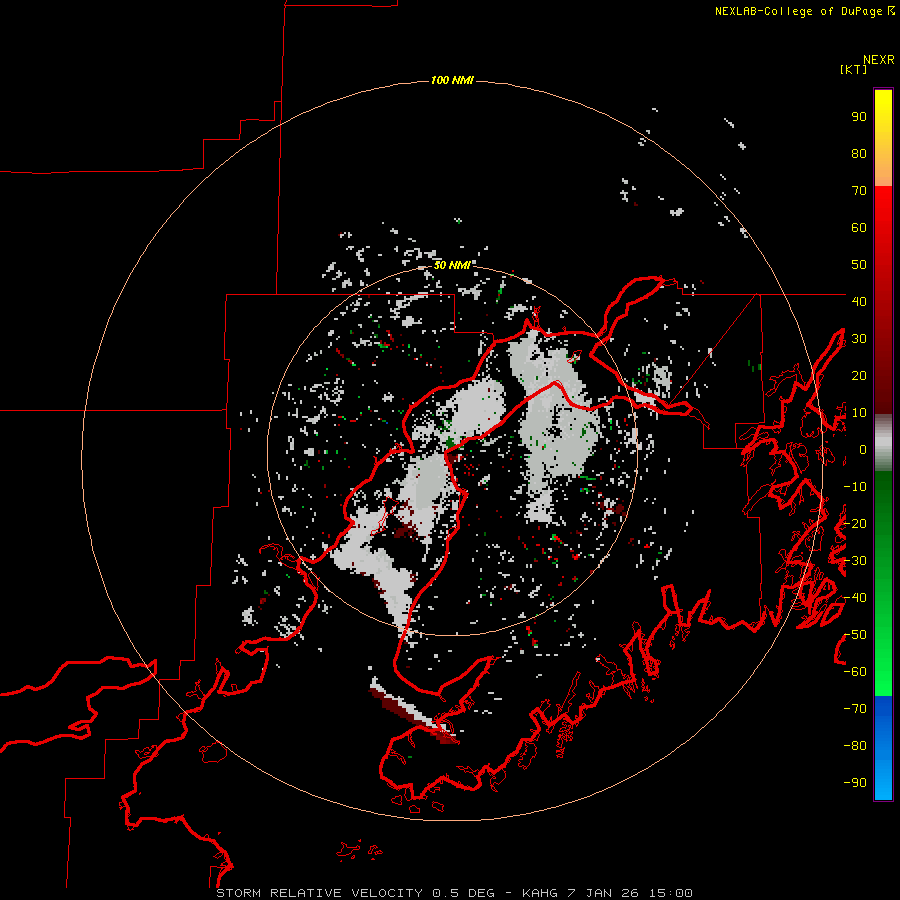900x900 pixels.
Task: Click the positive 10 value on the velocity scale
Action: tap(859, 413)
